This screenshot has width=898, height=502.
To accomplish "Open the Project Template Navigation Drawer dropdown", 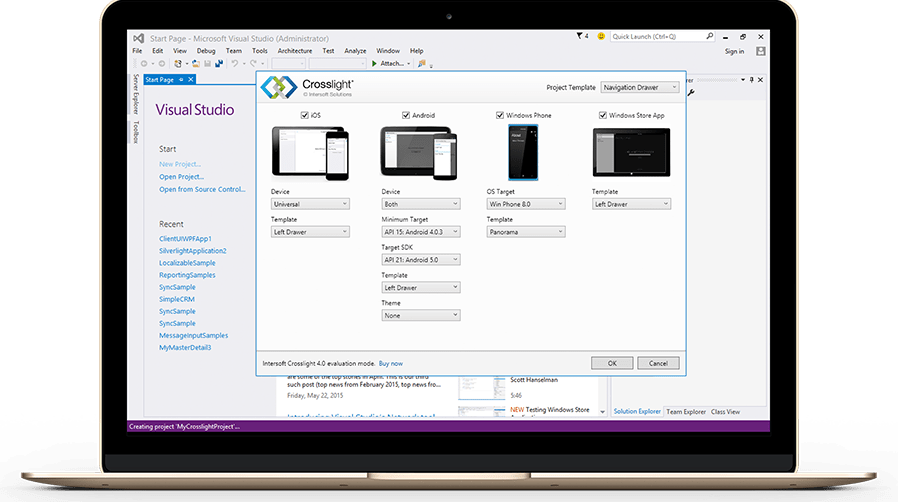I will click(640, 88).
